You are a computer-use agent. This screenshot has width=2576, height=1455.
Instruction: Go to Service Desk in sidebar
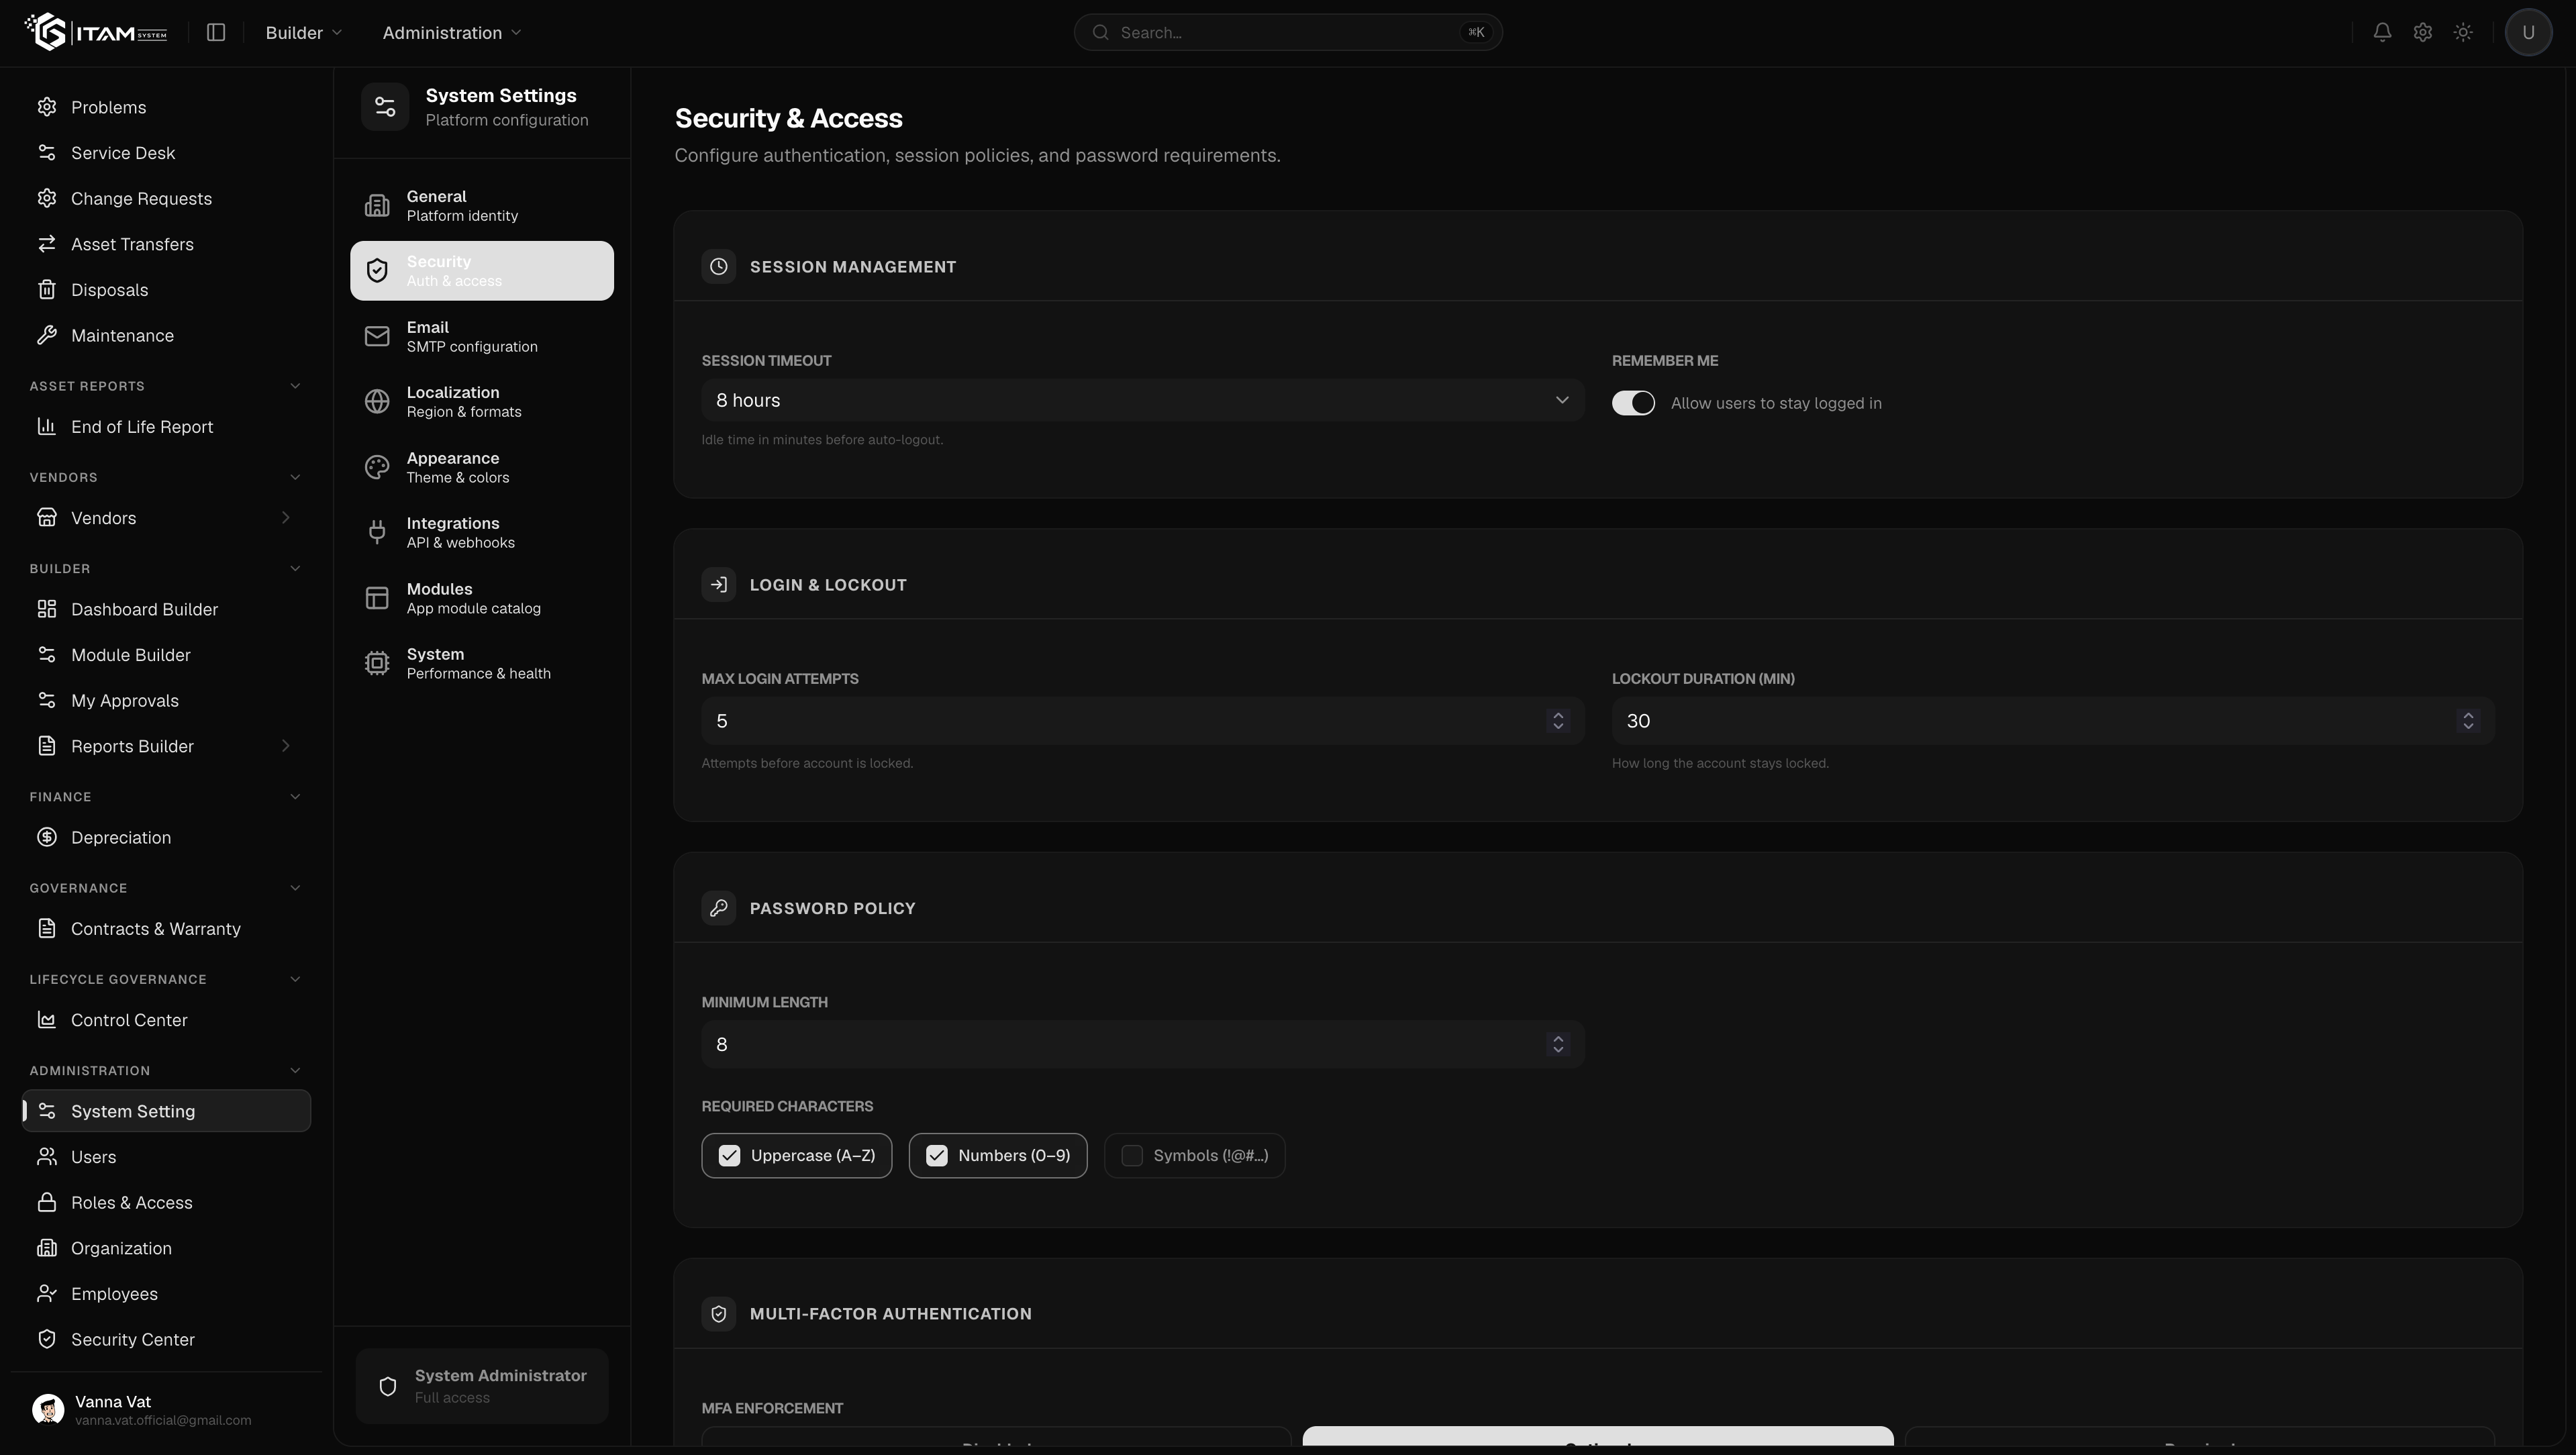166,152
